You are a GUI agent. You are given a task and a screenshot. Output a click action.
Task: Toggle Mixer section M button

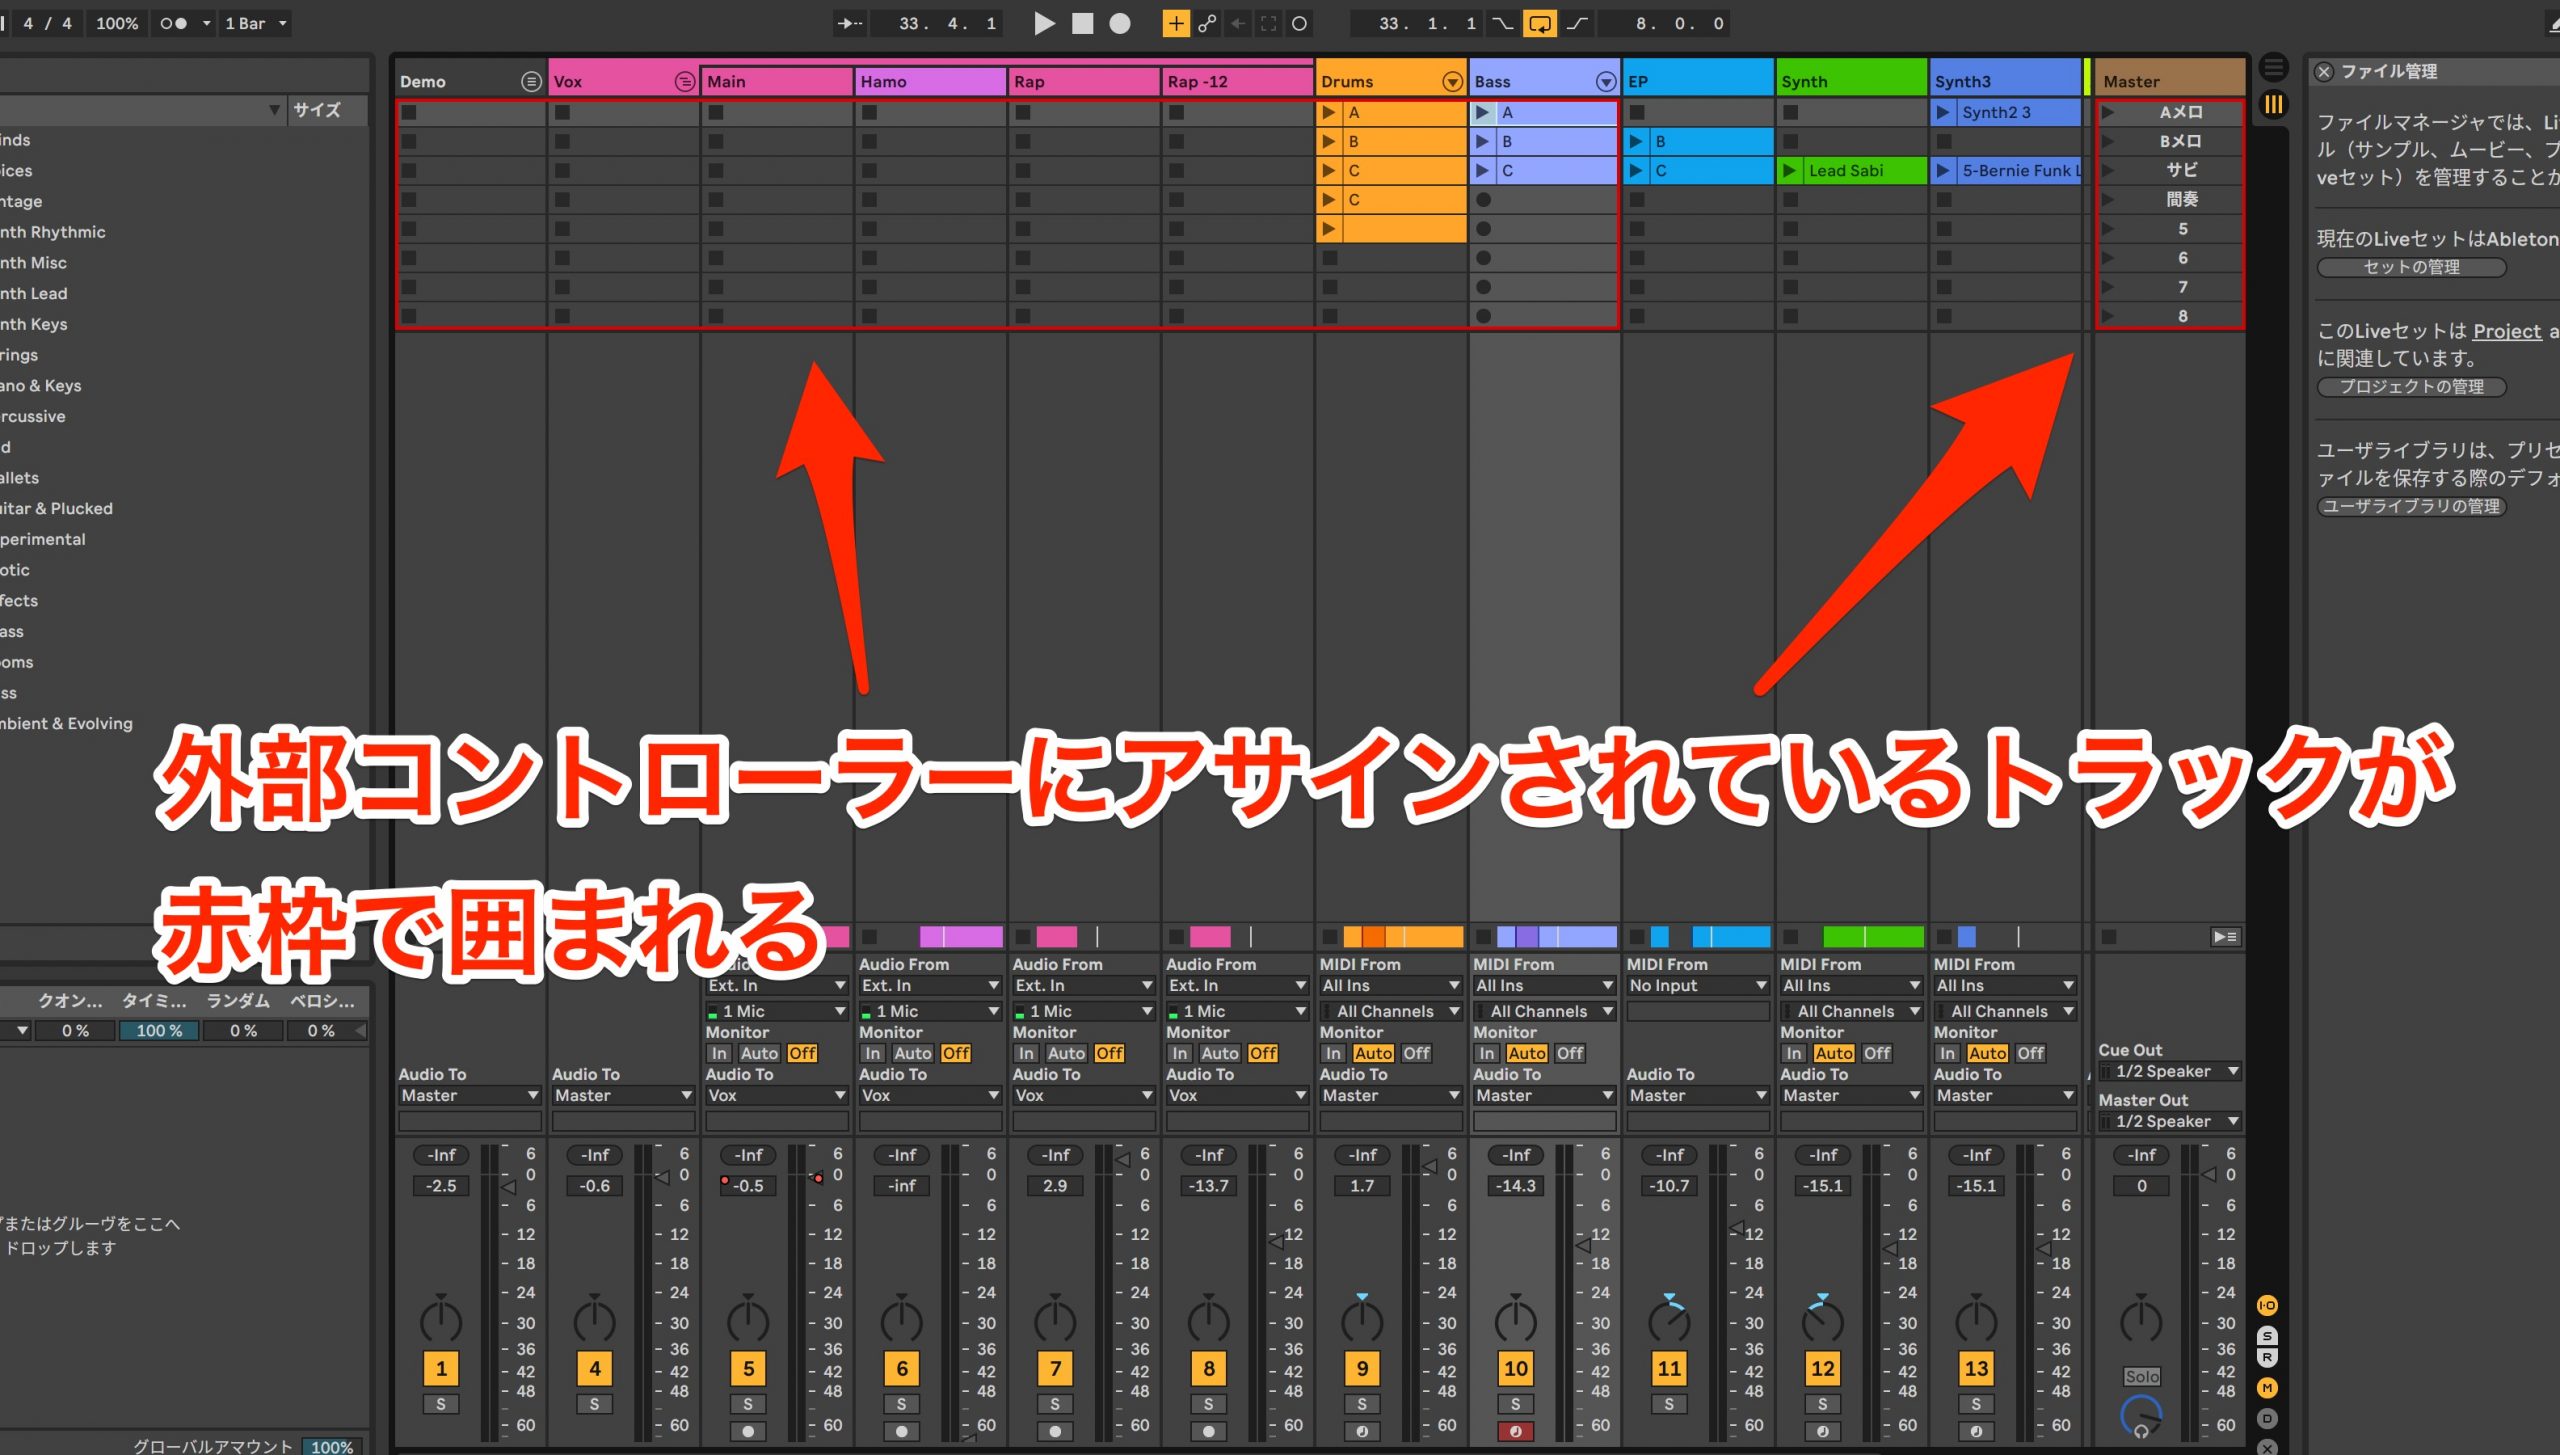[x=2267, y=1388]
